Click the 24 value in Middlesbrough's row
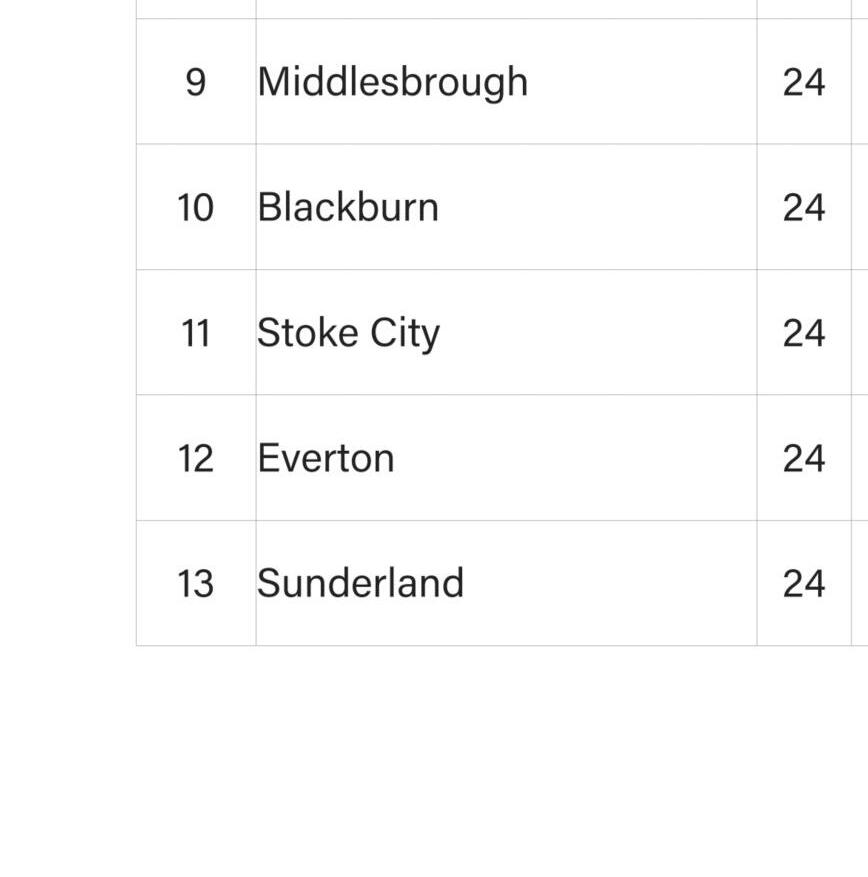 (x=804, y=82)
